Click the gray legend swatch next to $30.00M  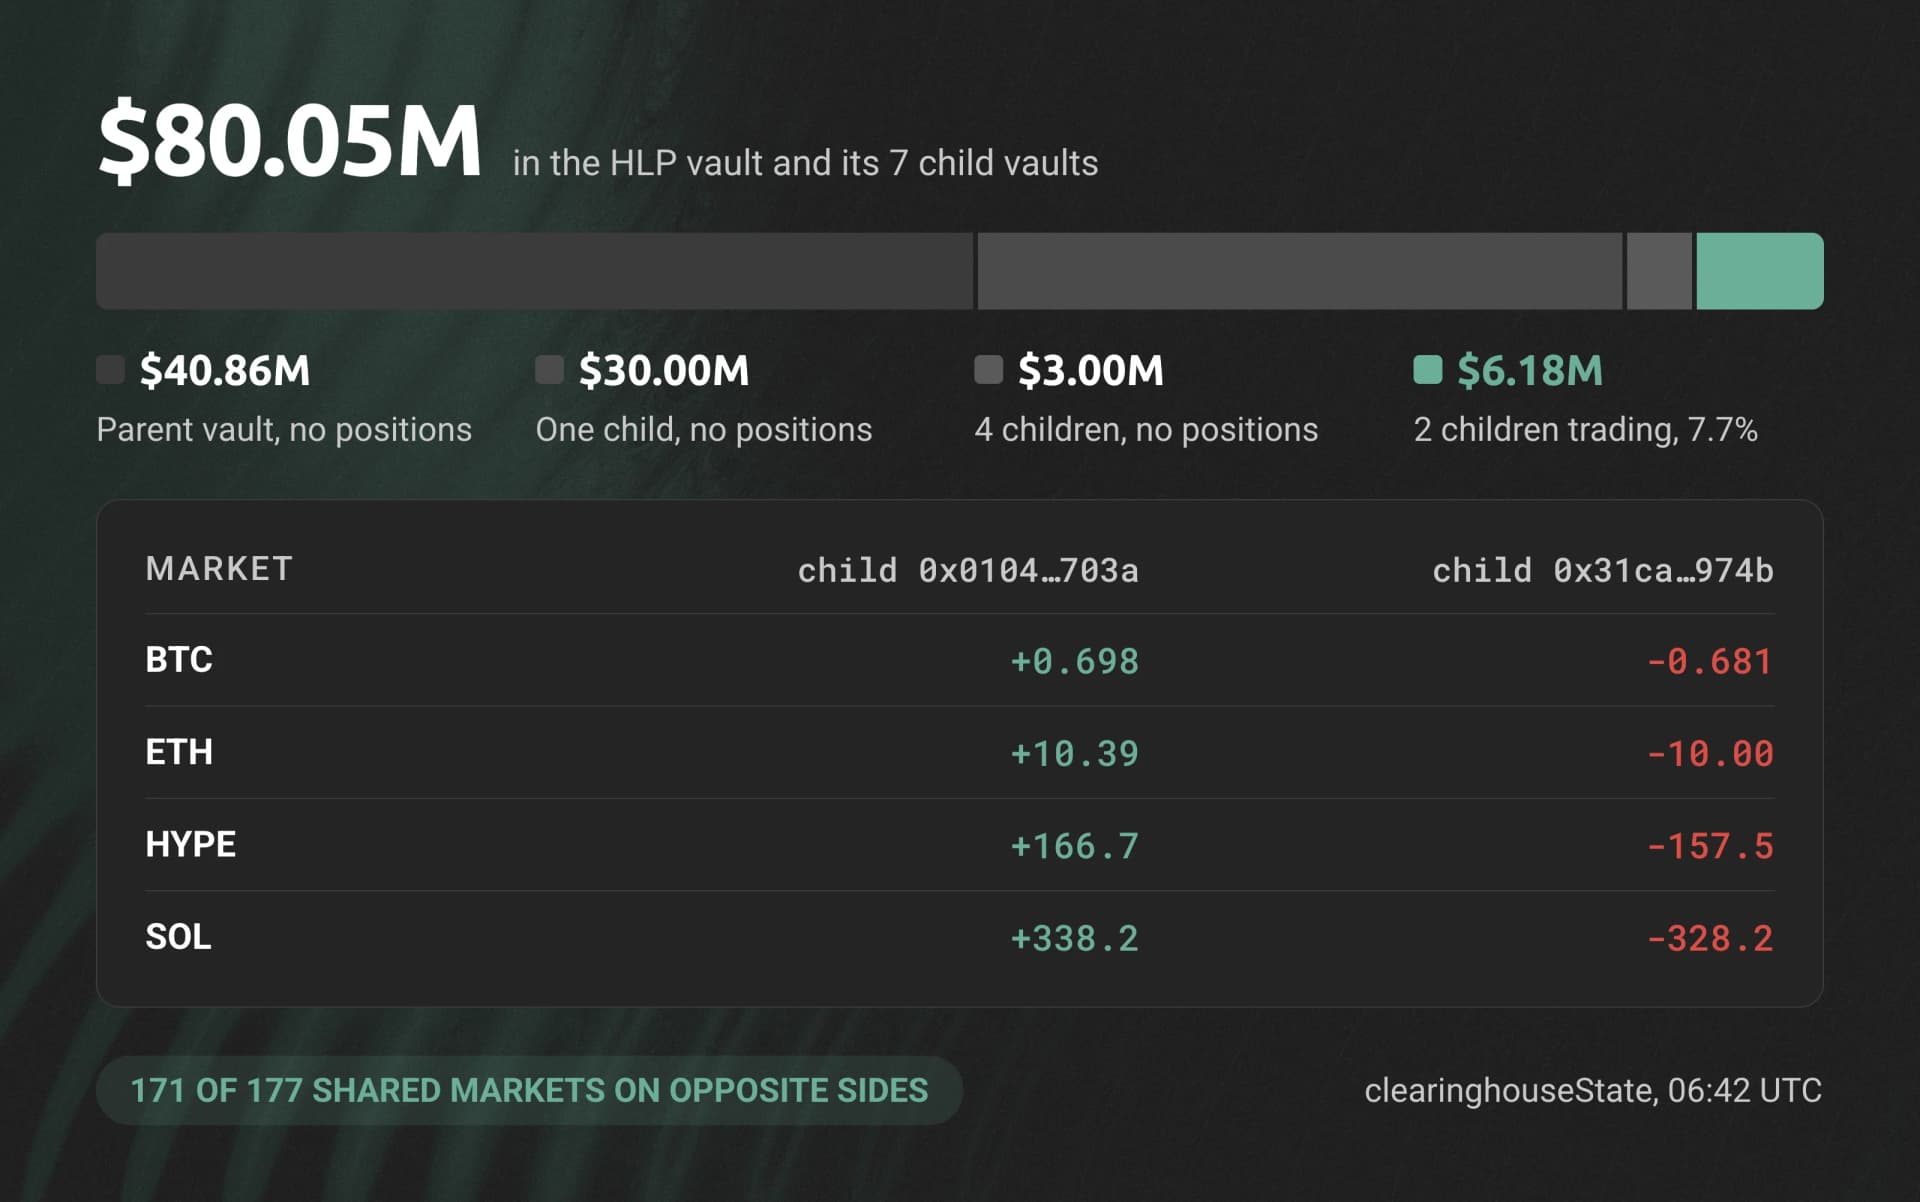tap(549, 370)
